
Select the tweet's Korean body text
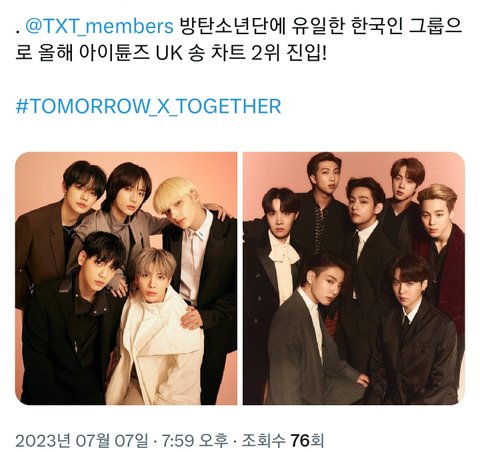click(239, 40)
